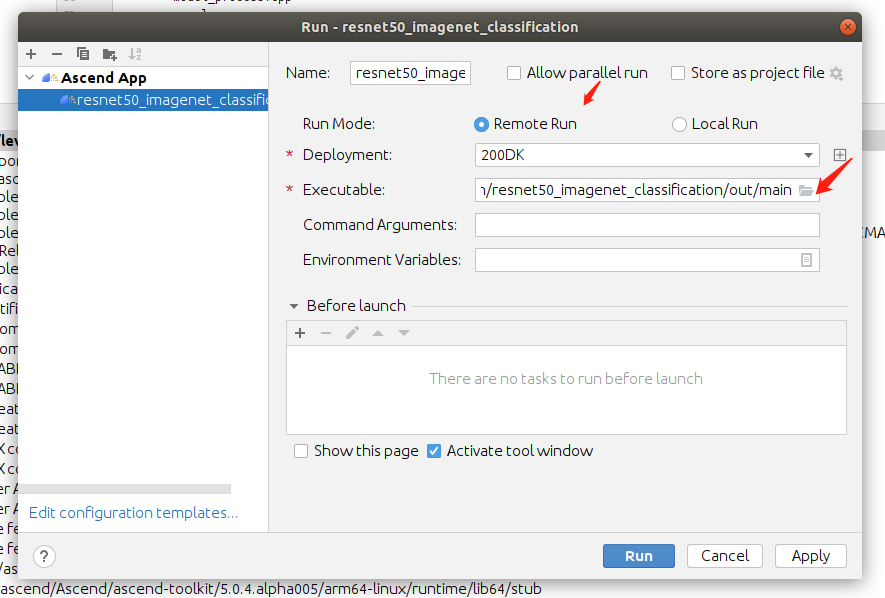Select resnet50_imagenet_classification configuration in tree

(170, 100)
